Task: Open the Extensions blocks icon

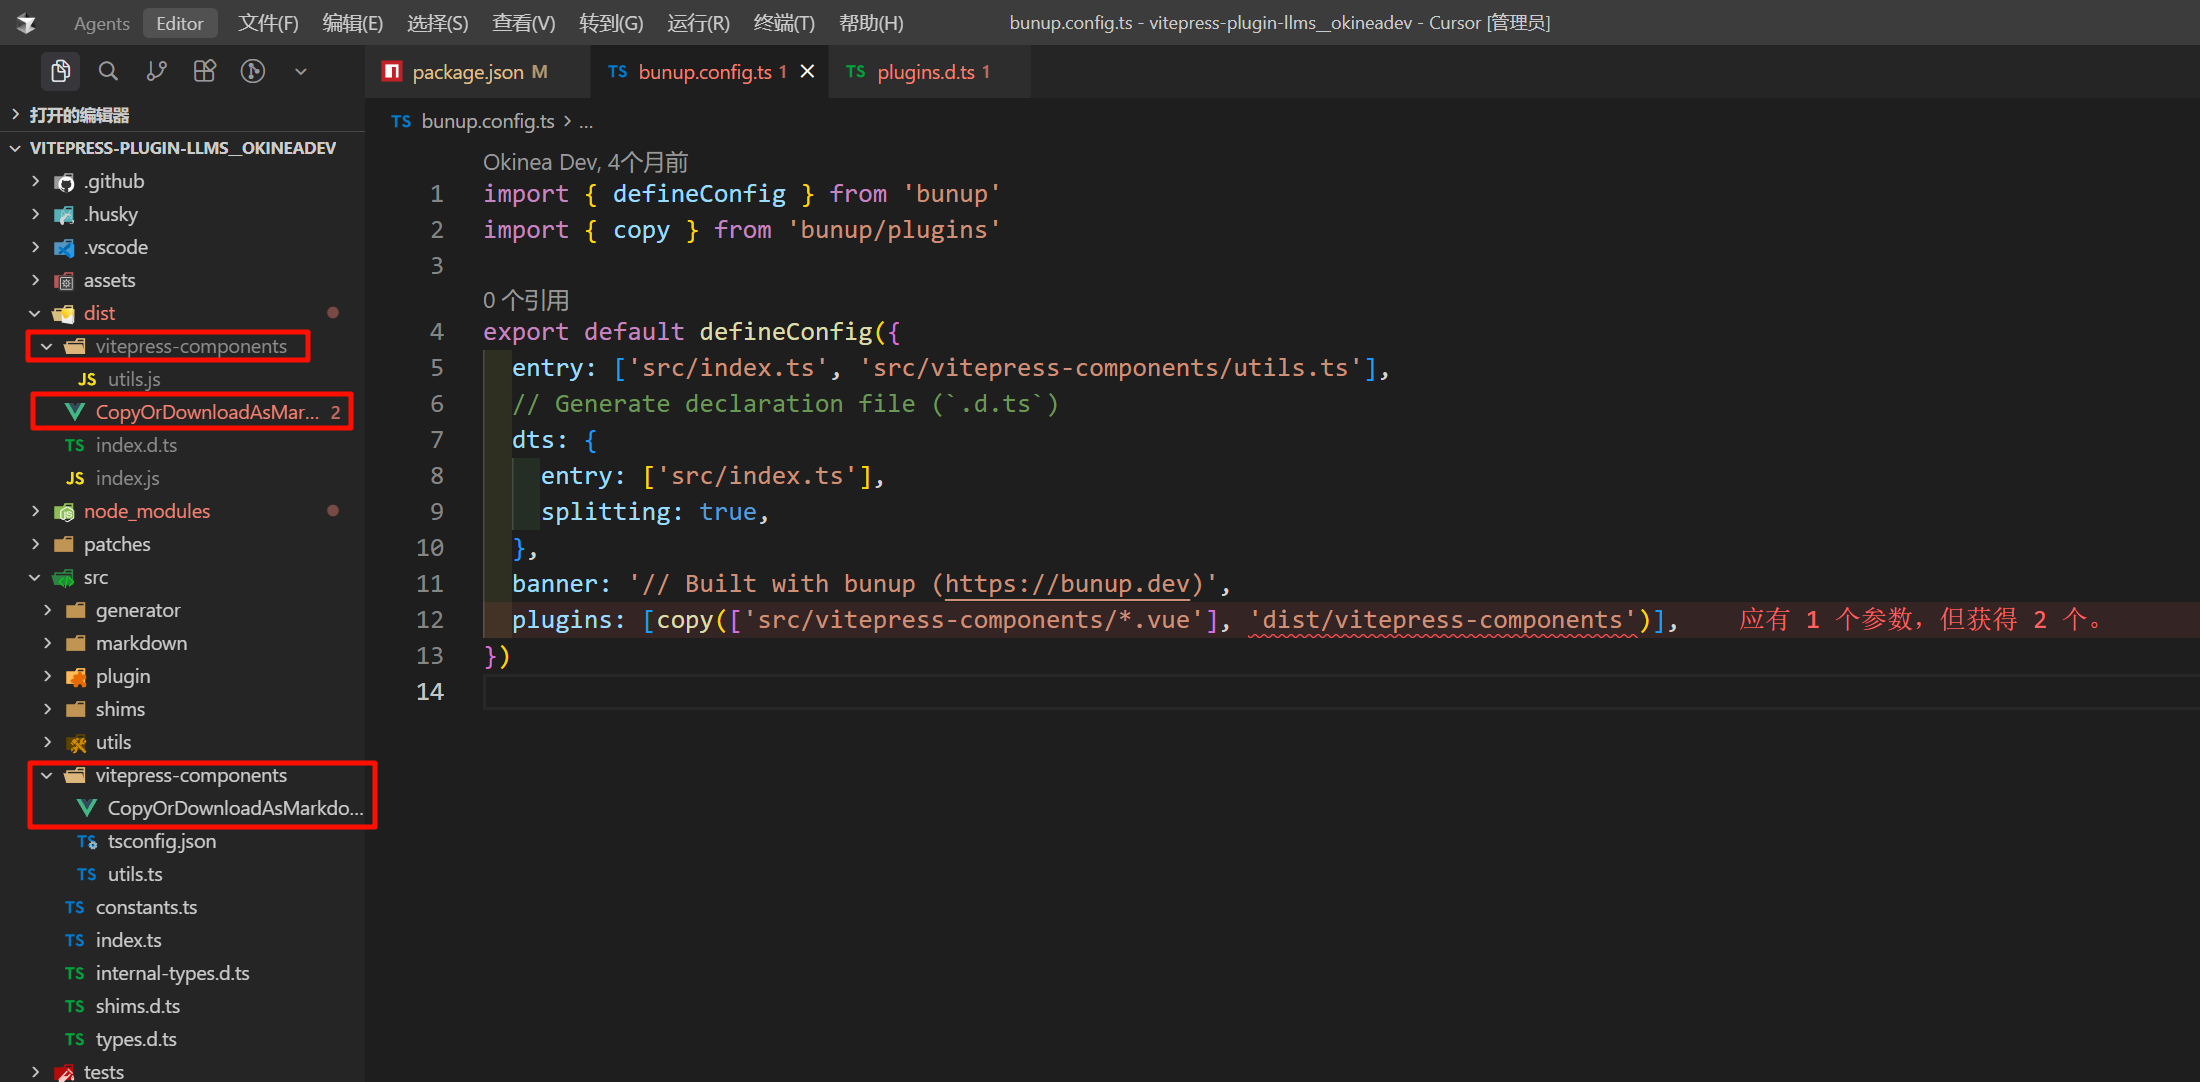Action: coord(204,71)
